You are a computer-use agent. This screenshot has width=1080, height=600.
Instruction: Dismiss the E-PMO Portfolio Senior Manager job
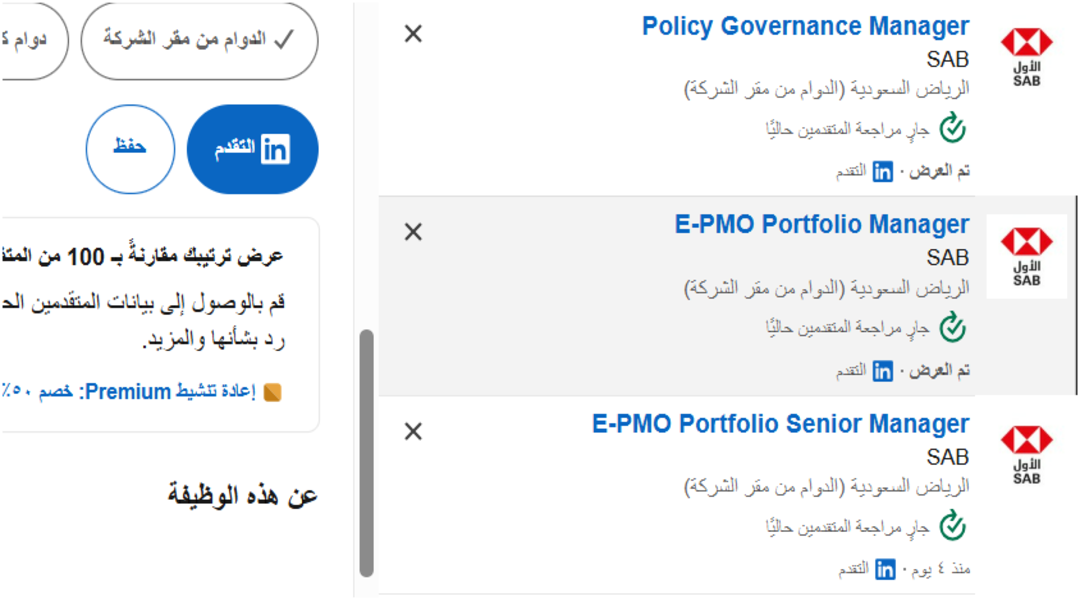point(413,432)
